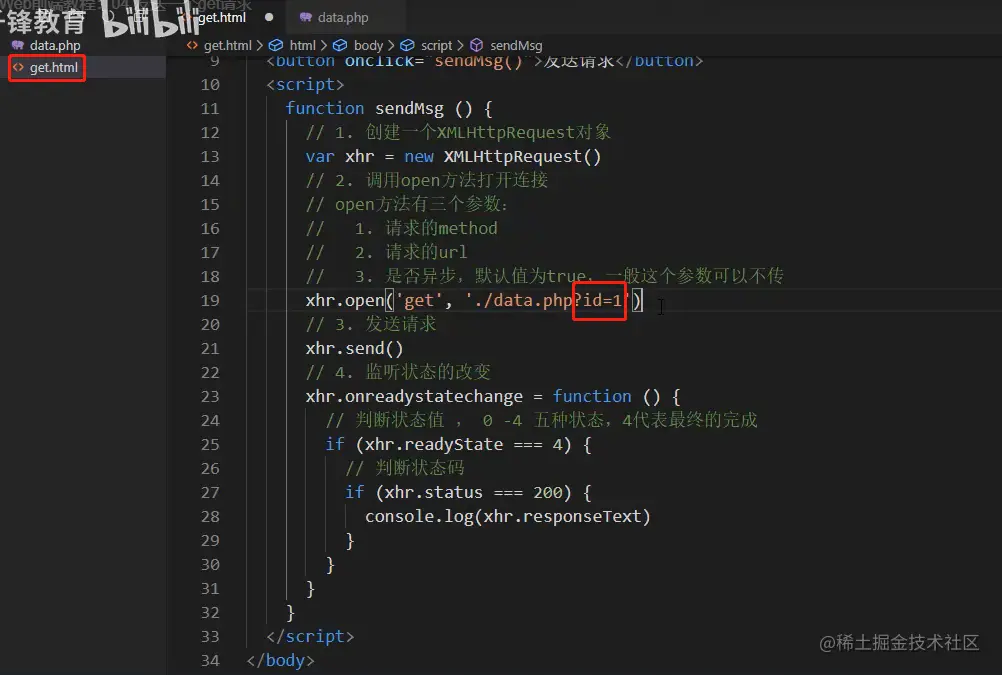This screenshot has height=675, width=1002.
Task: Click the closing '</script>' tag
Action: coord(310,637)
